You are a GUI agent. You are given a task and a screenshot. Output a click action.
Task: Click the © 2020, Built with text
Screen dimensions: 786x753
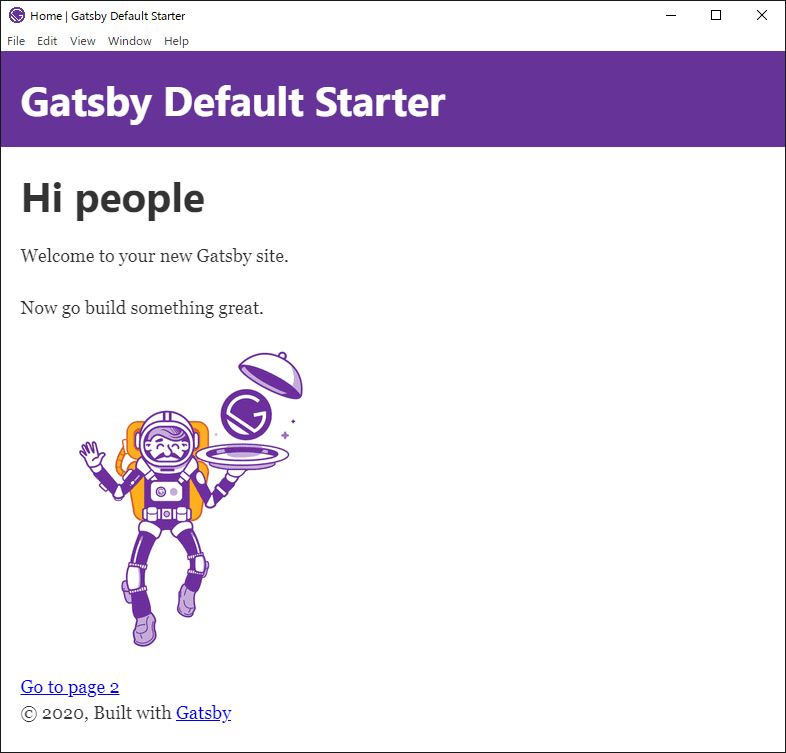[x=96, y=713]
